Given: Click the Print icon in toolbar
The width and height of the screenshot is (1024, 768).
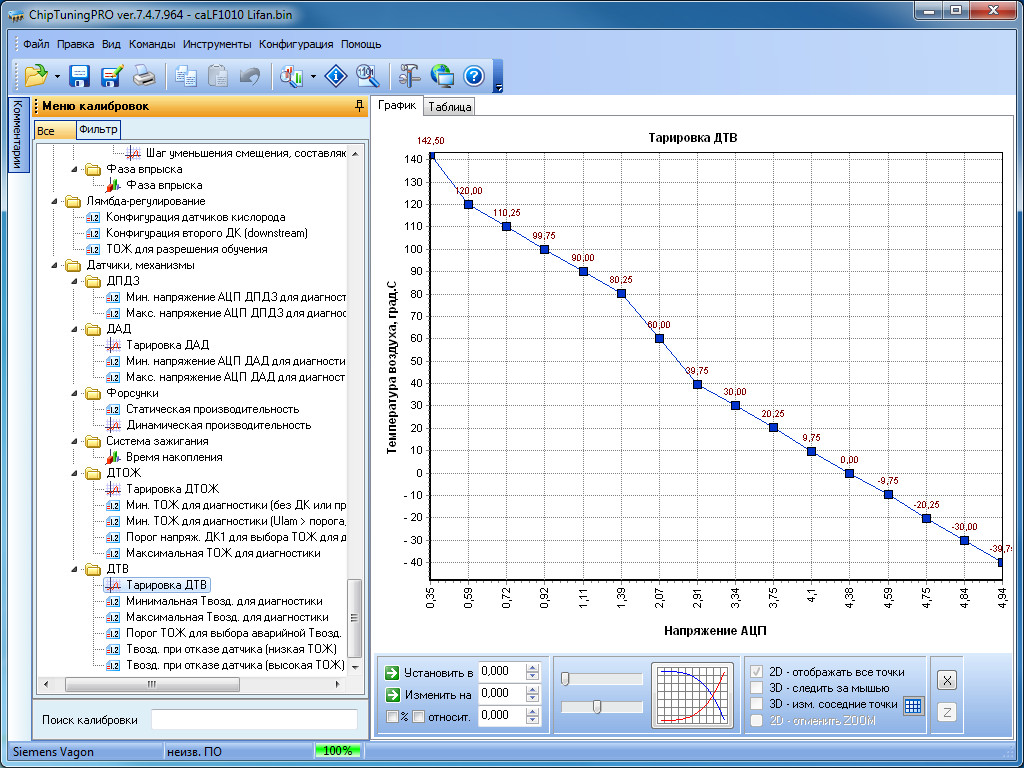Looking at the screenshot, I should coord(144,76).
